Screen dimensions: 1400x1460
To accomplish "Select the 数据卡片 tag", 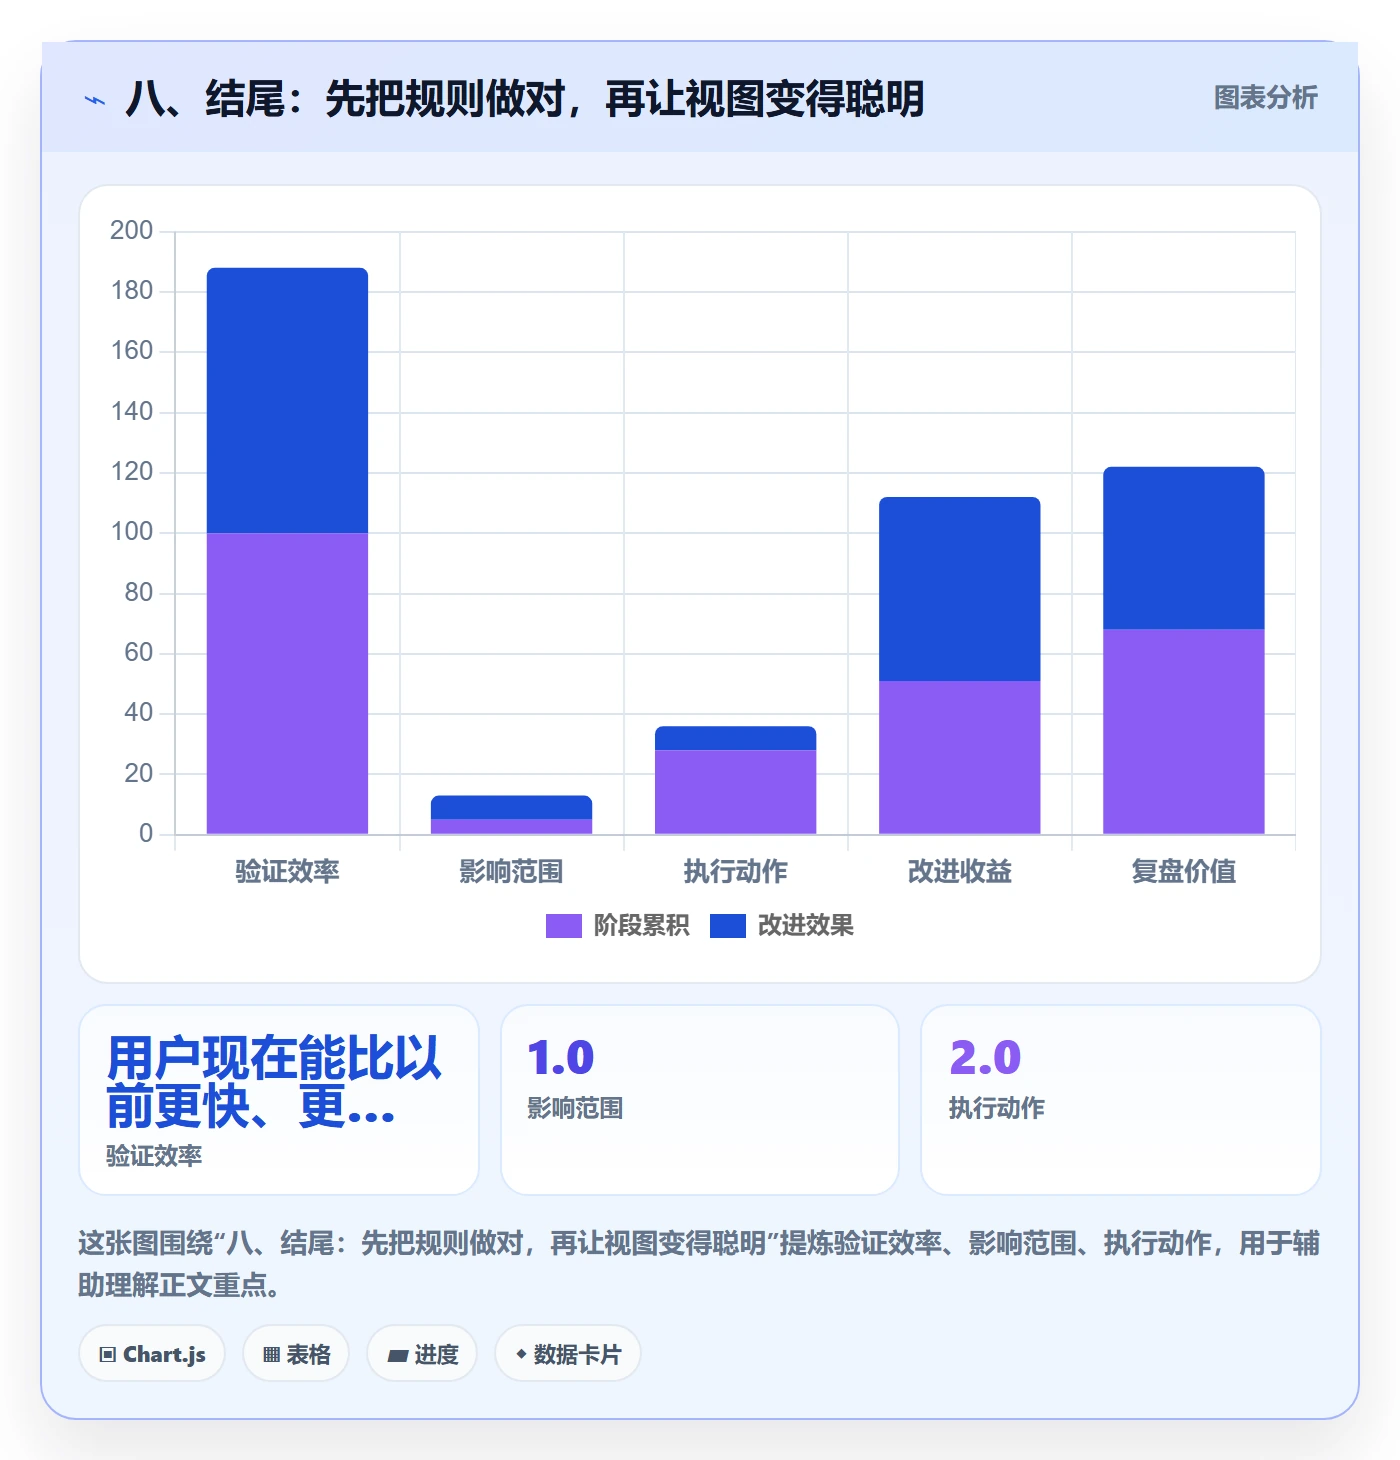I will 568,1354.
